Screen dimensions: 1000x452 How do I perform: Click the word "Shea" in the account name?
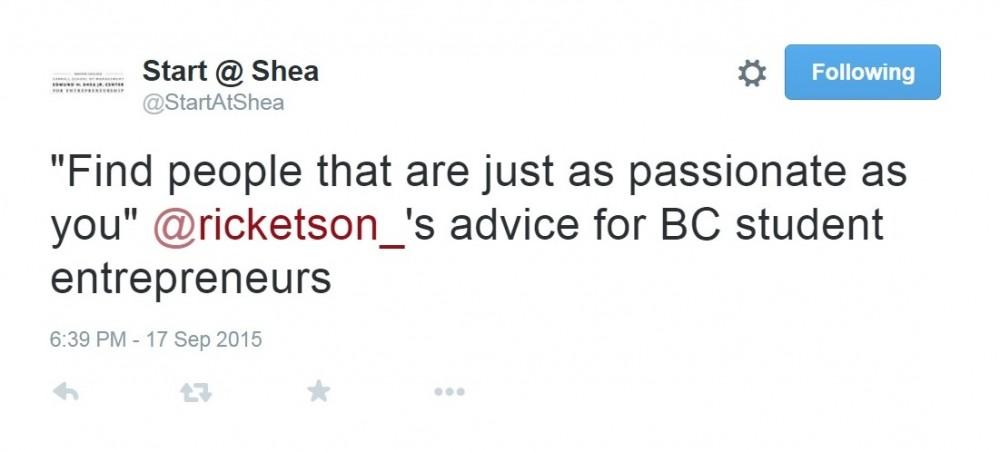point(285,71)
